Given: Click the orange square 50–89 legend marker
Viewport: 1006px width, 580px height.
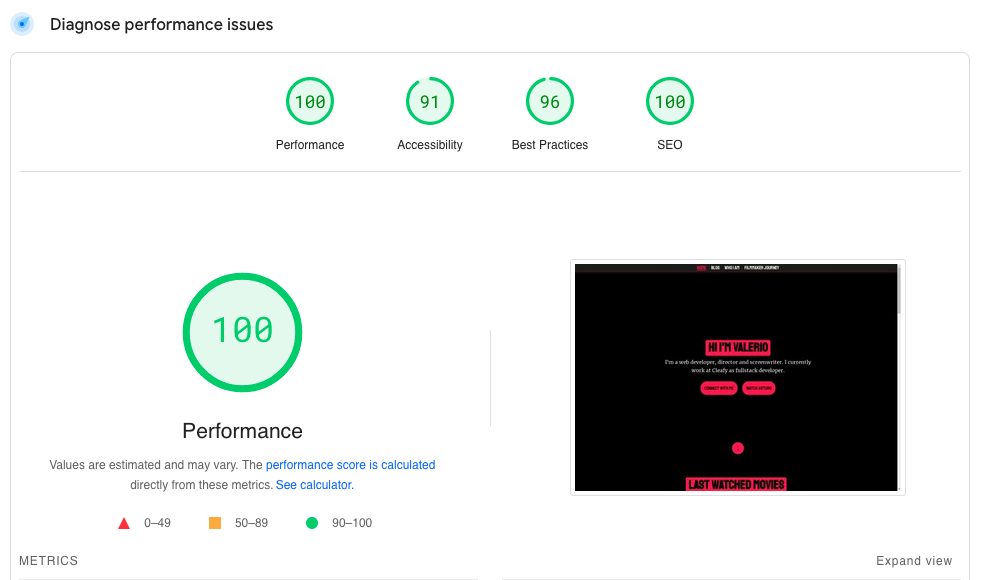Looking at the screenshot, I should (x=215, y=523).
